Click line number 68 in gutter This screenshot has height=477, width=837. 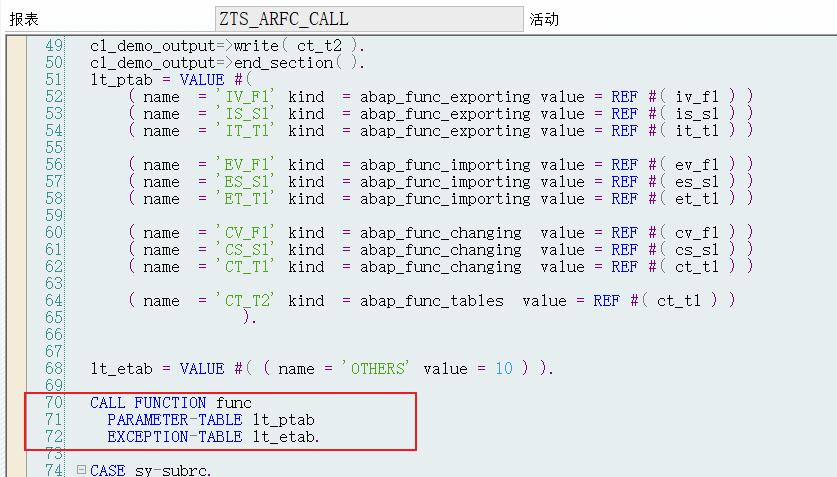point(54,368)
